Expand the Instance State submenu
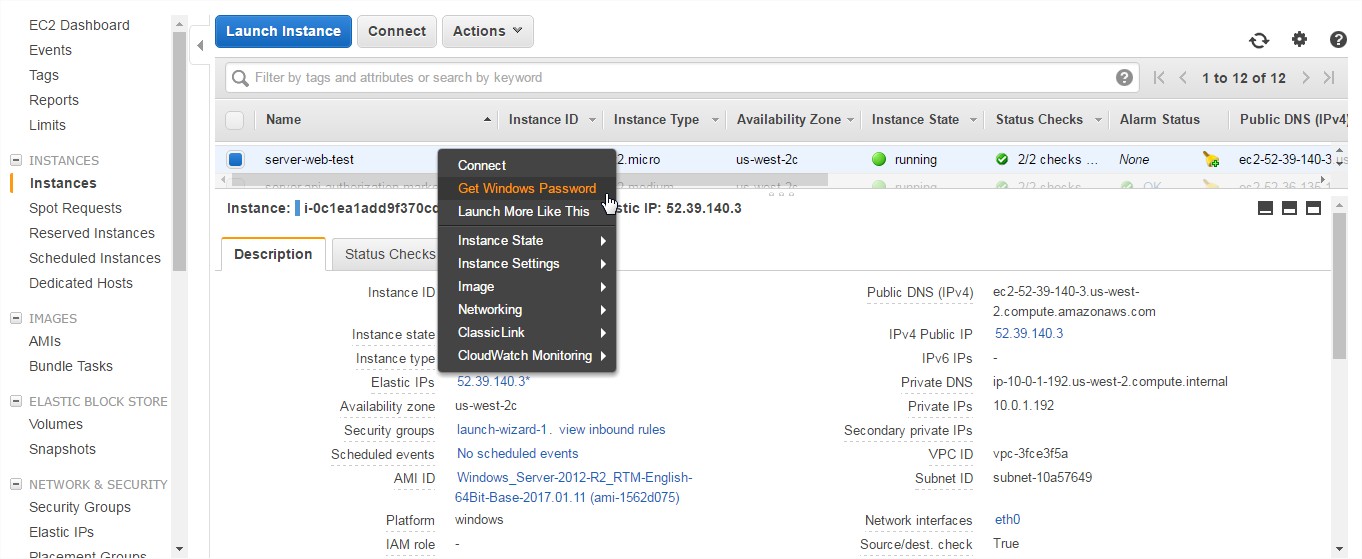This screenshot has width=1362, height=559. (527, 240)
